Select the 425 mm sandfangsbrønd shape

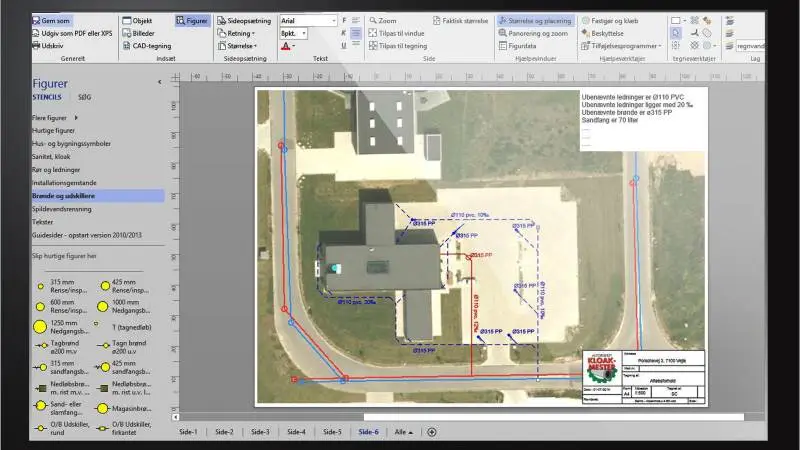pyautogui.click(x=123, y=367)
